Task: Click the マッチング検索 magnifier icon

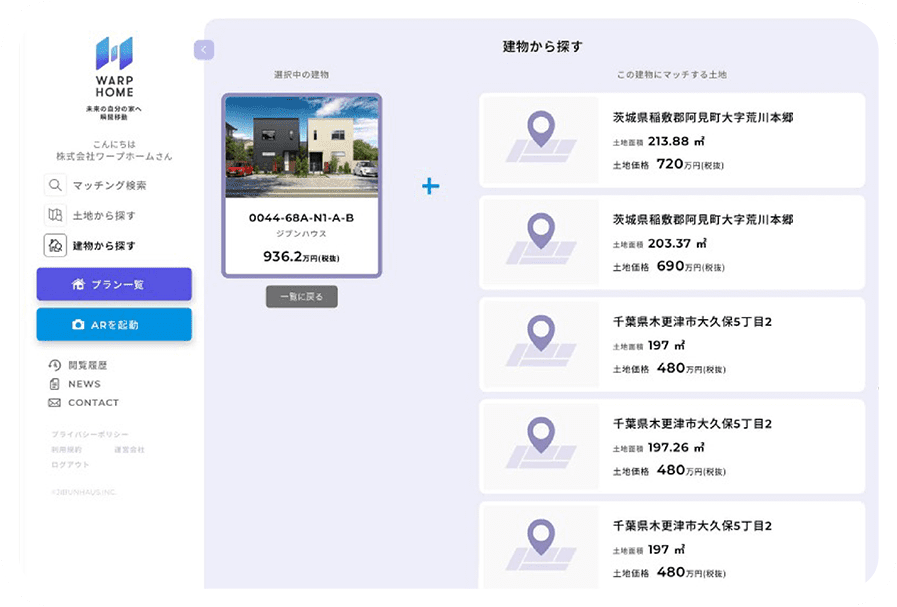Action: click(x=55, y=185)
